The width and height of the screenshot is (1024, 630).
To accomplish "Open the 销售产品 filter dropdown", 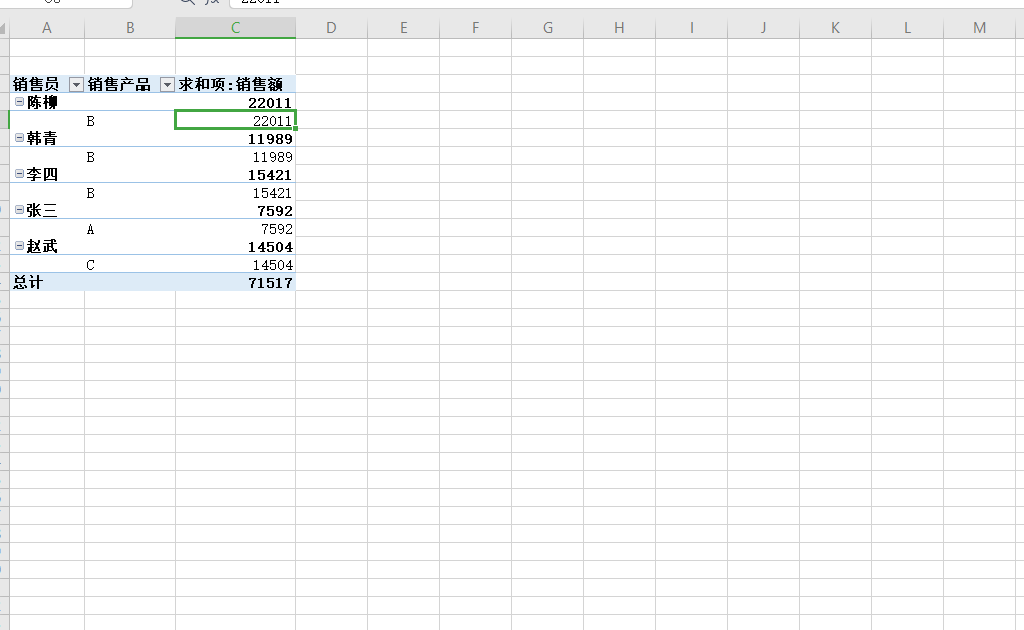I will pos(167,85).
